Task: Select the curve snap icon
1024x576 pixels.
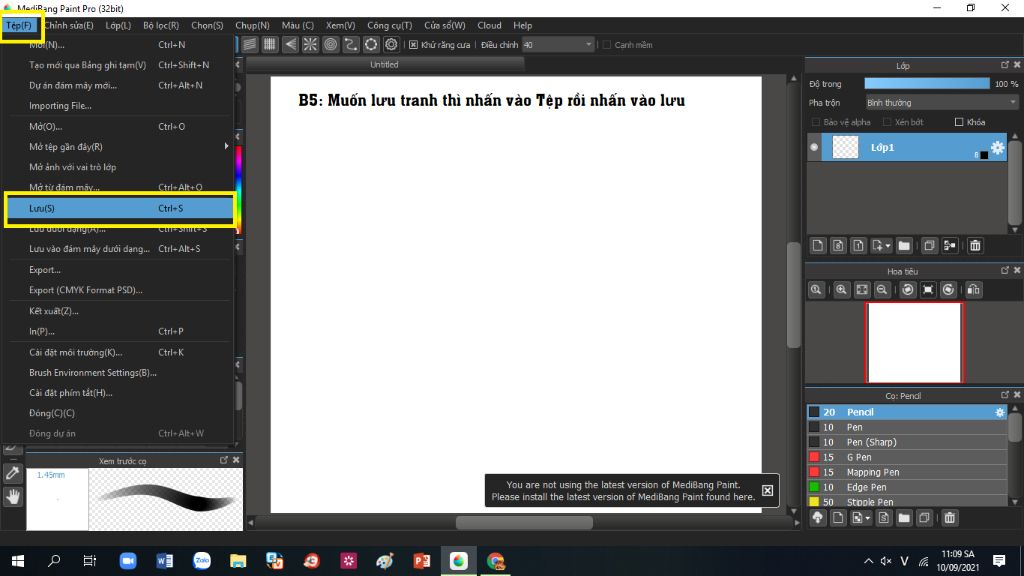Action: [x=351, y=44]
